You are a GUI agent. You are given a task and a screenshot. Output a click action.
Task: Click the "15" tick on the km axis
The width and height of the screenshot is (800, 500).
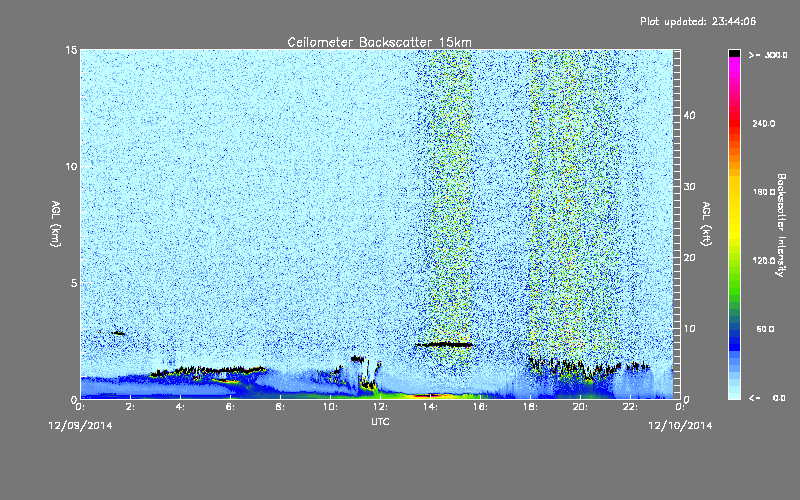point(71,50)
